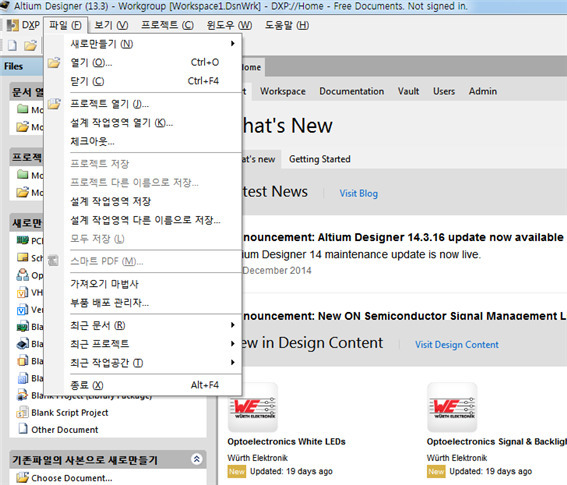This screenshot has height=485, width=567.
Task: Expand the 최근 작업공간 (T) submenu
Action: 144,362
